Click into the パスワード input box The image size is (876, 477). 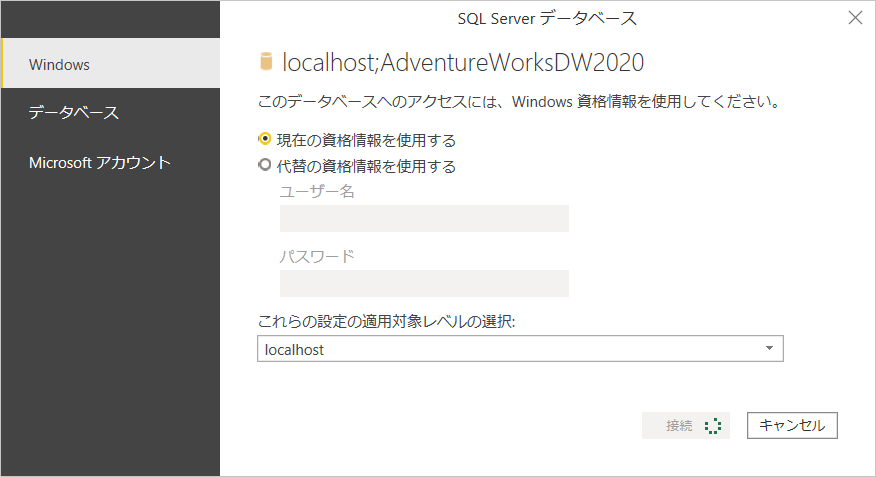(424, 283)
